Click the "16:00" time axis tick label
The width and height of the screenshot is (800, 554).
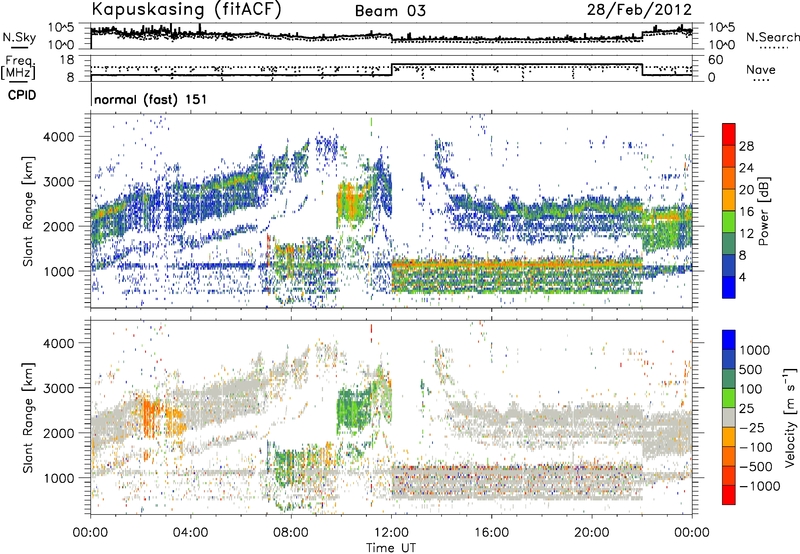point(492,532)
